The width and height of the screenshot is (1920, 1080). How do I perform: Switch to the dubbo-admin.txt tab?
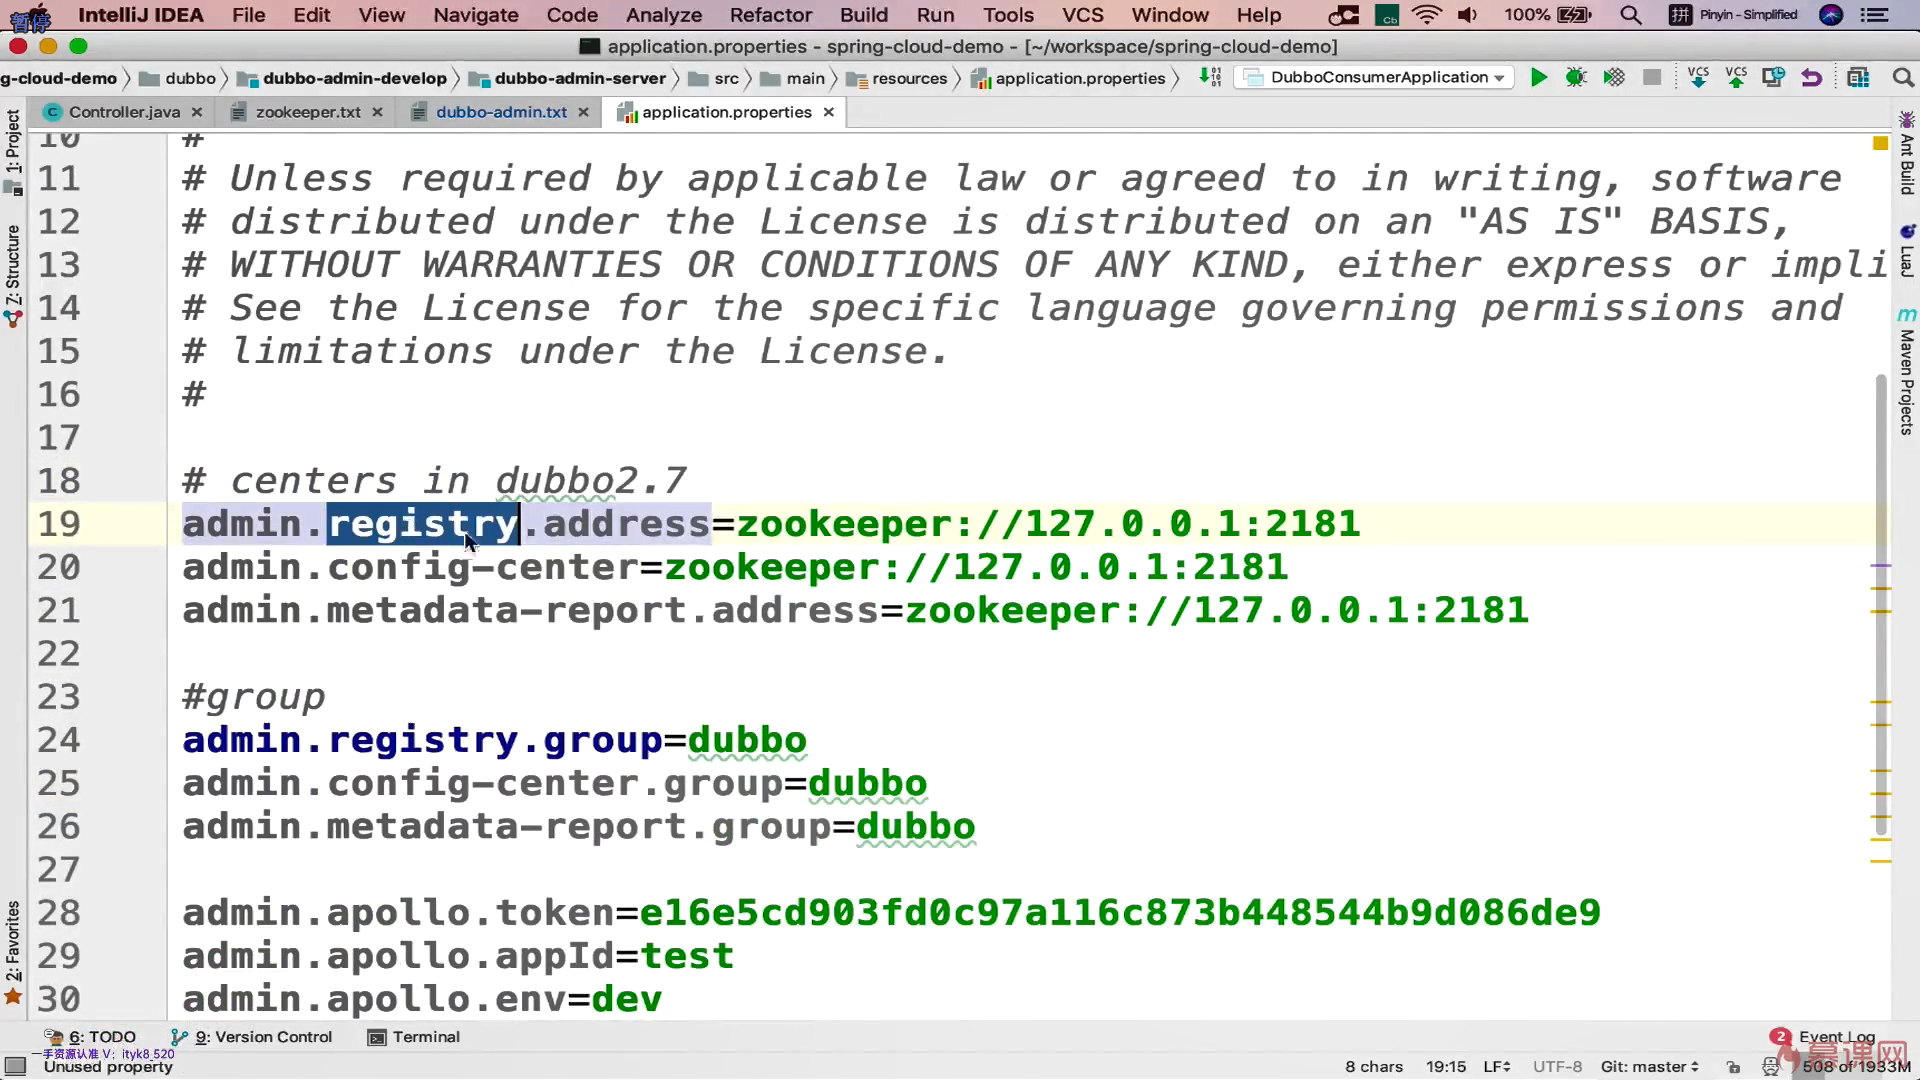click(500, 112)
